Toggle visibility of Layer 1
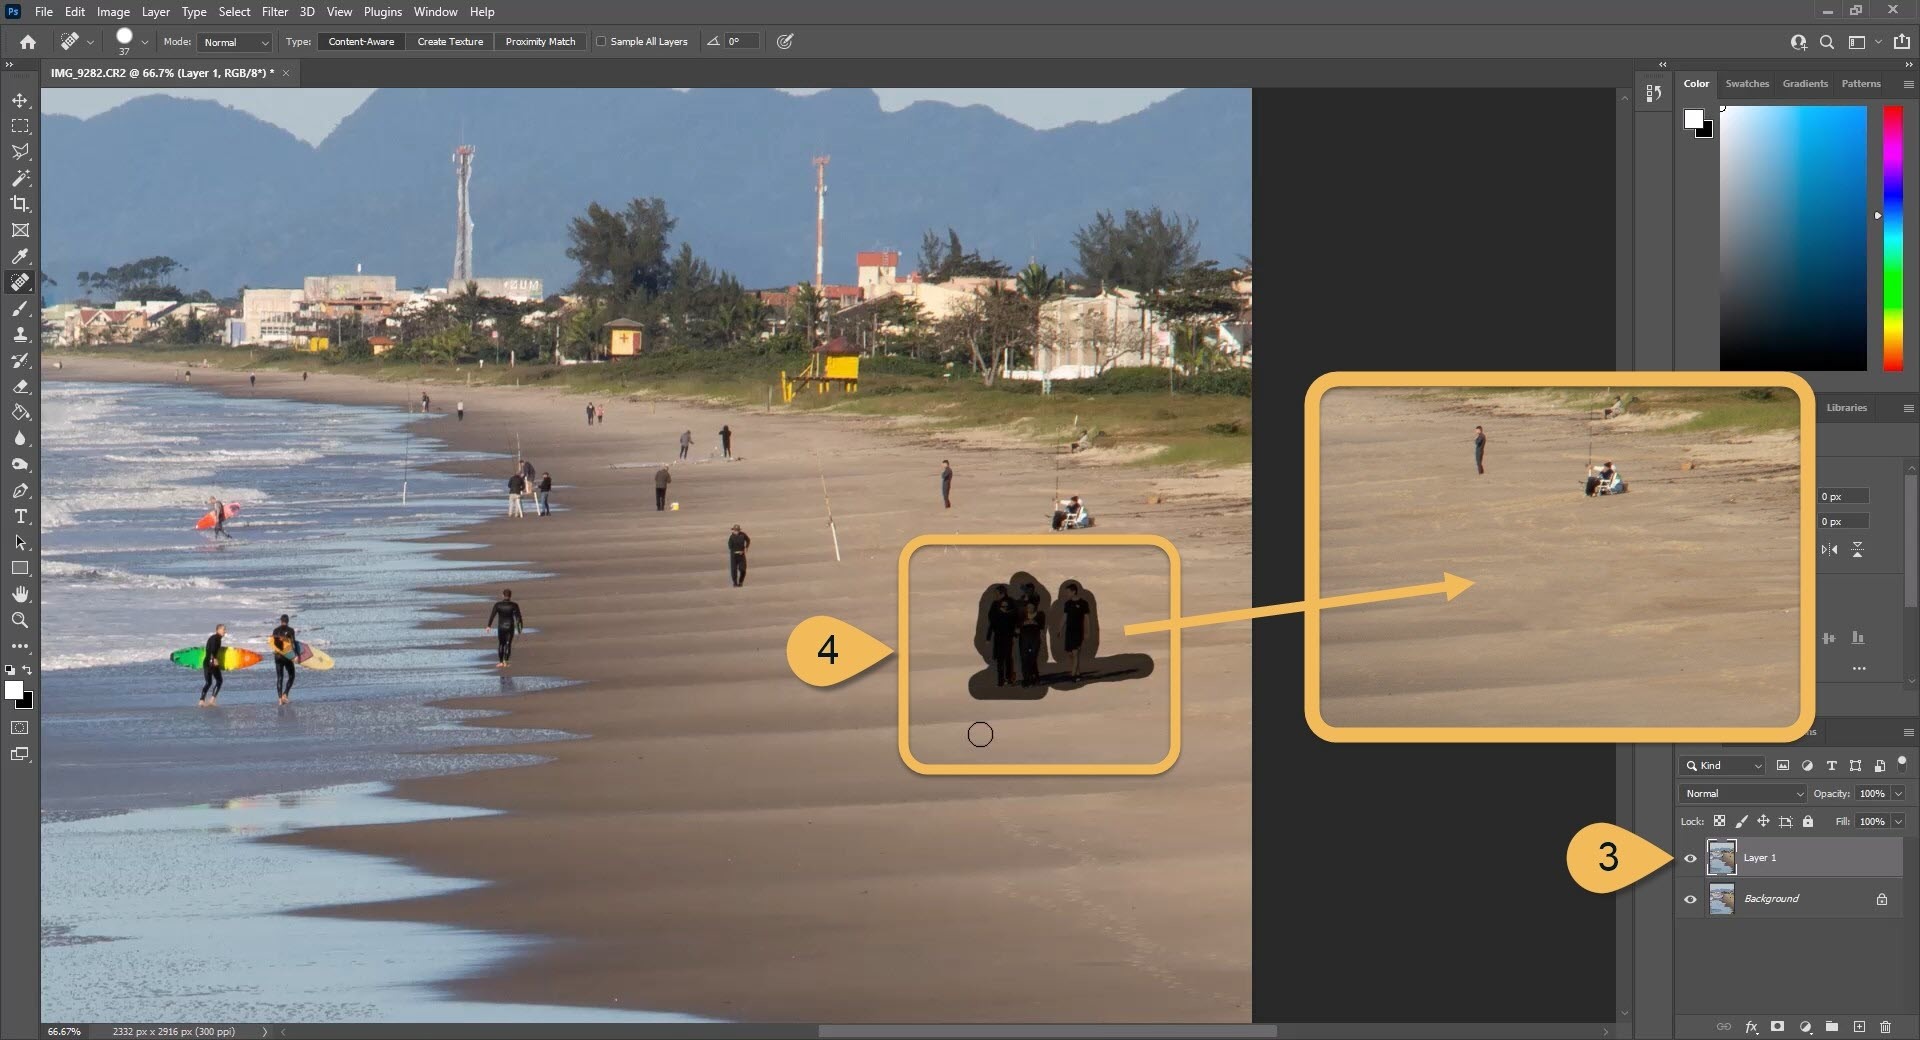 pos(1690,858)
